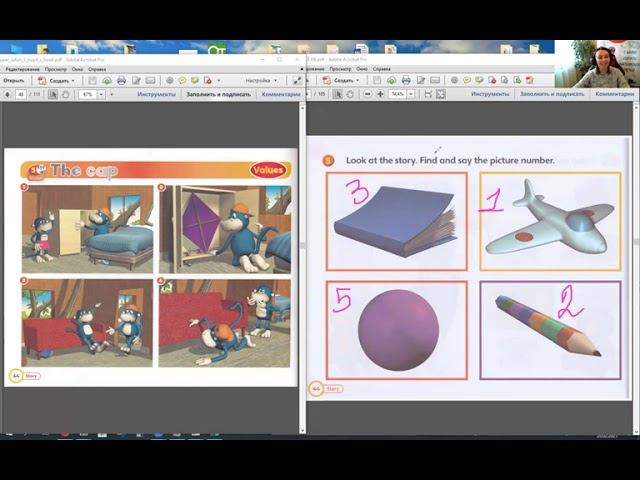
Task: Select the arrow selection tool in right window
Action: pyautogui.click(x=337, y=94)
